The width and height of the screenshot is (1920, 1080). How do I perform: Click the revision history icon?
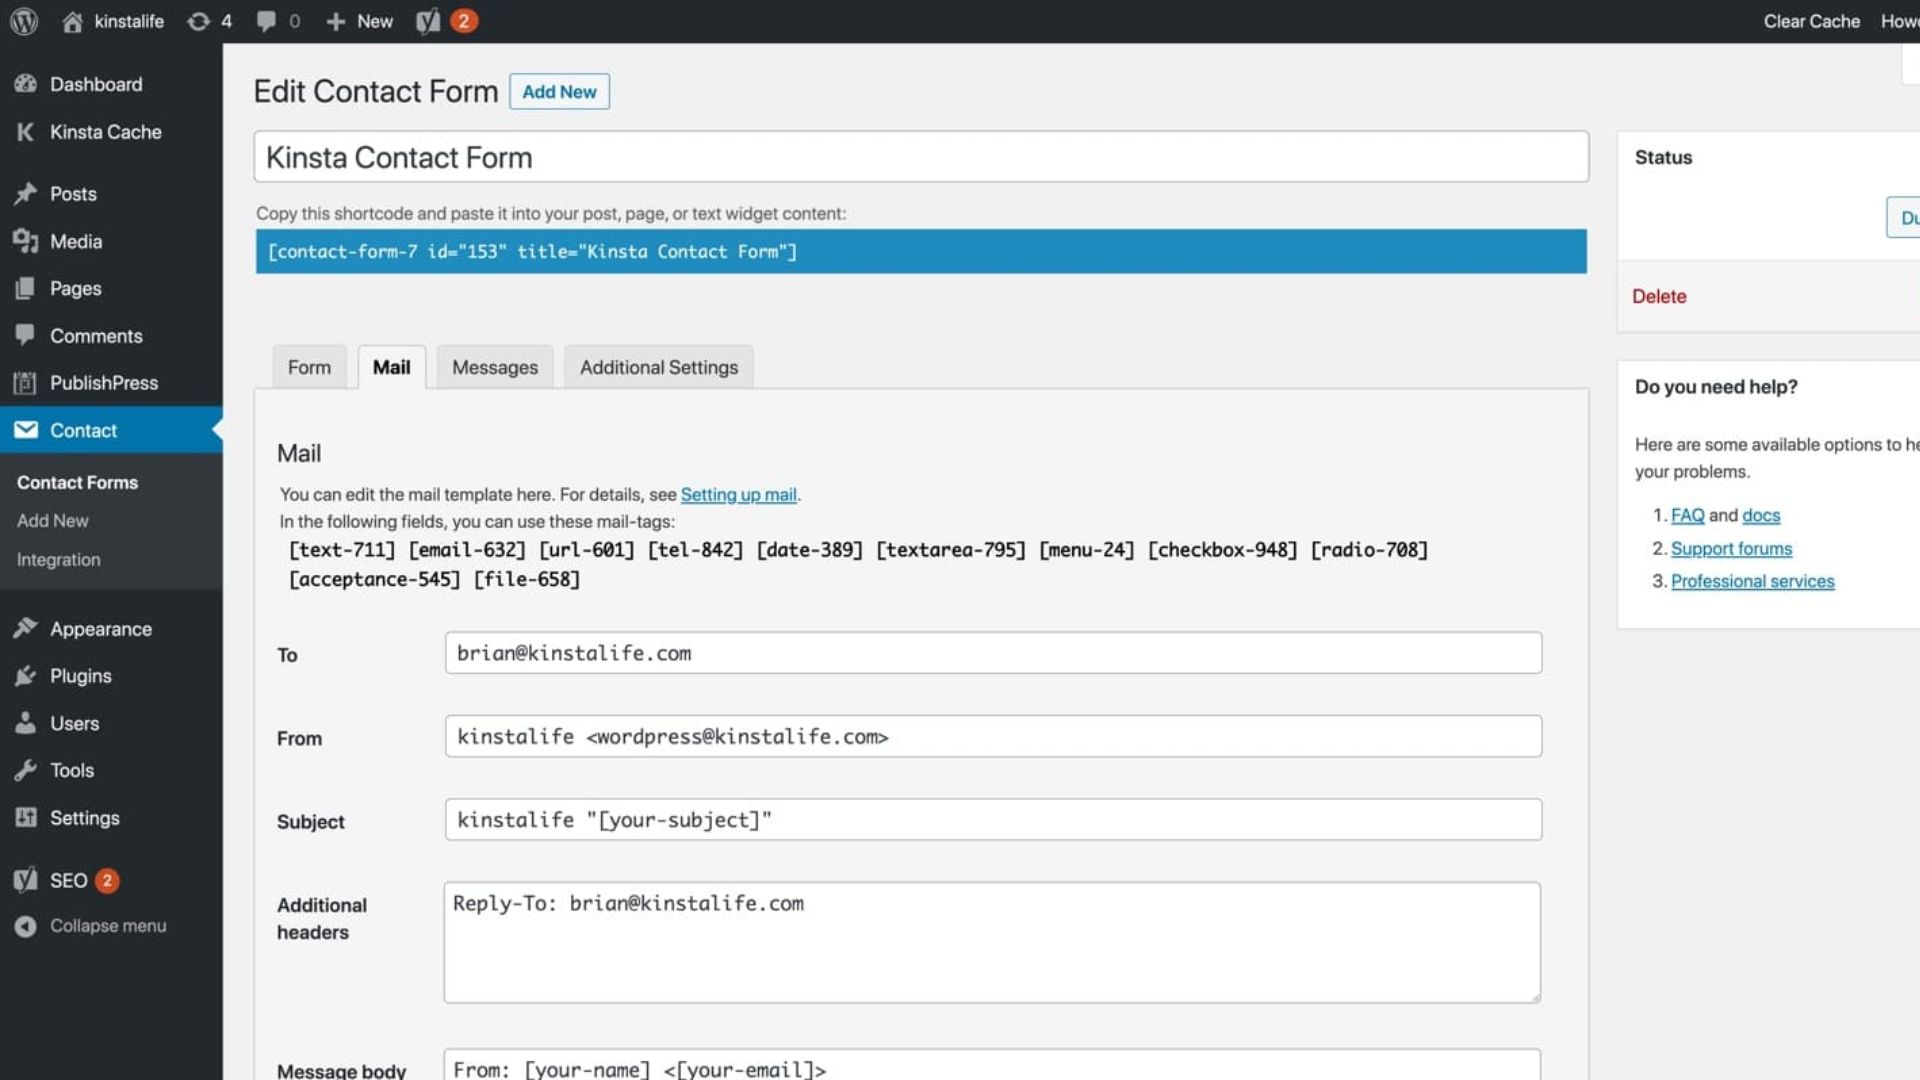coord(199,21)
